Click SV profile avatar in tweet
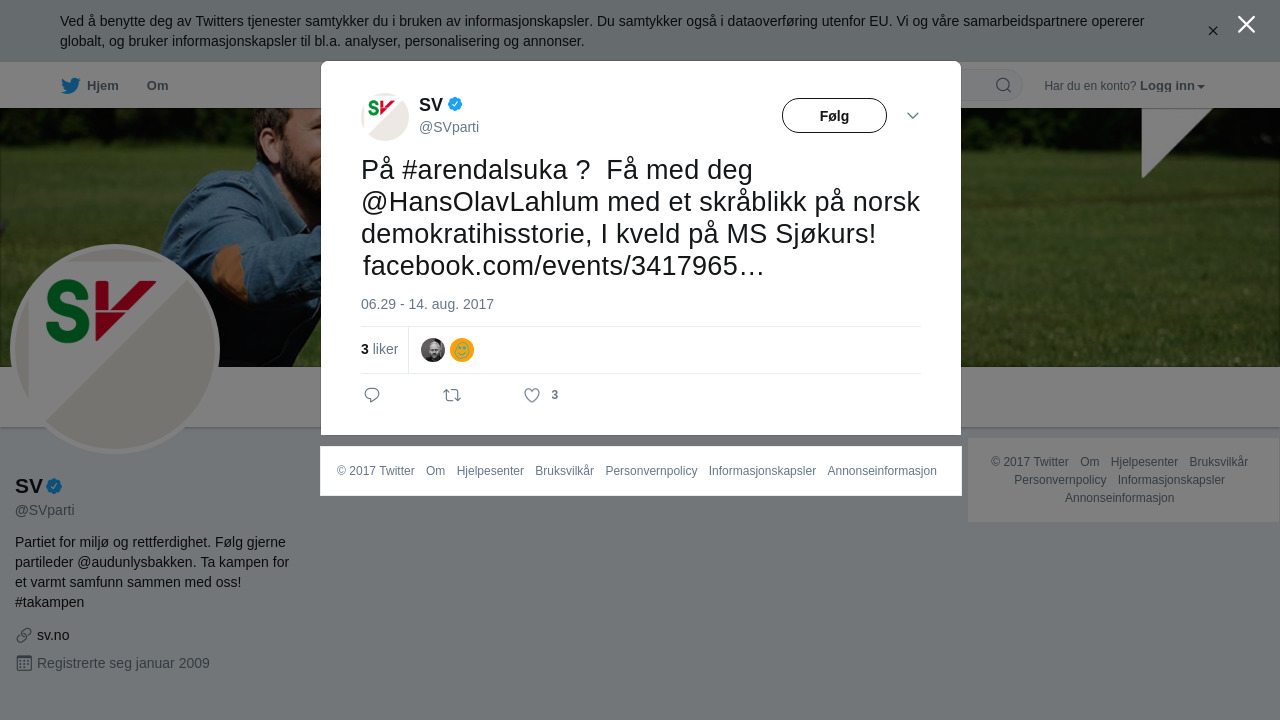The height and width of the screenshot is (720, 1280). (x=385, y=117)
